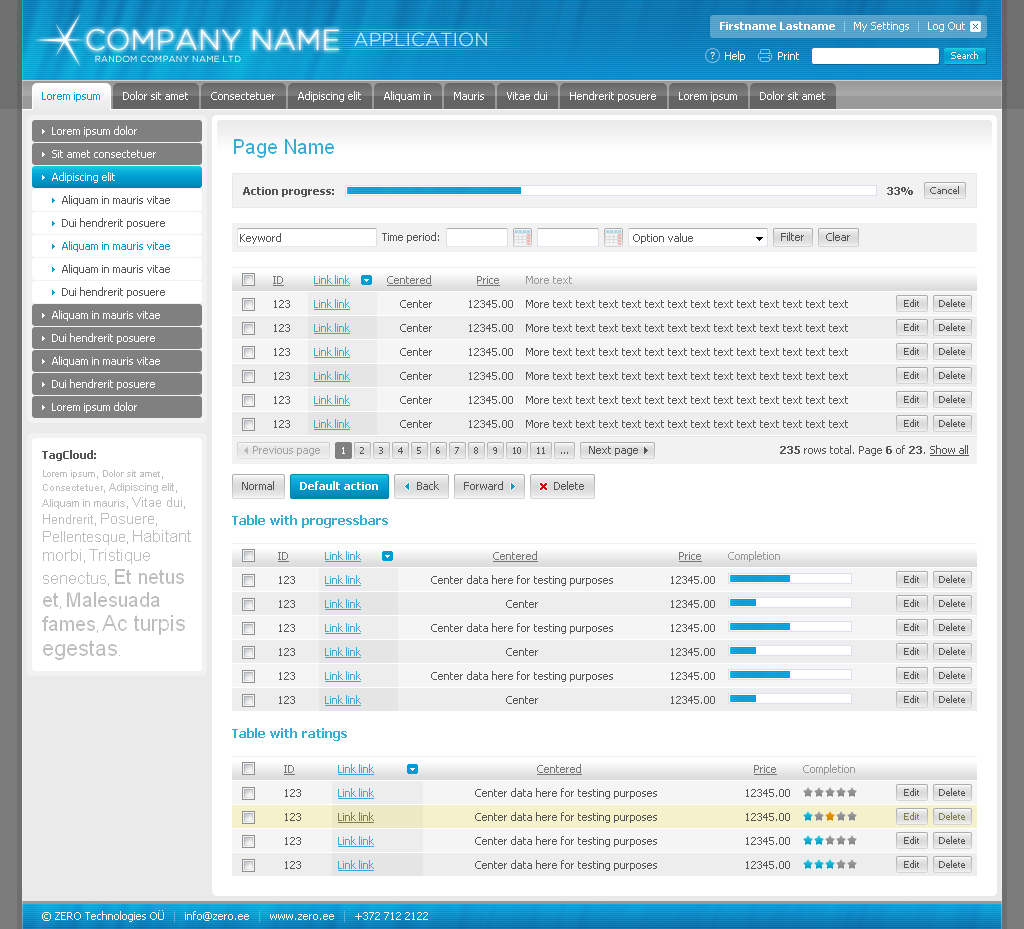Click the Search button
1024x929 pixels.
pyautogui.click(x=964, y=56)
